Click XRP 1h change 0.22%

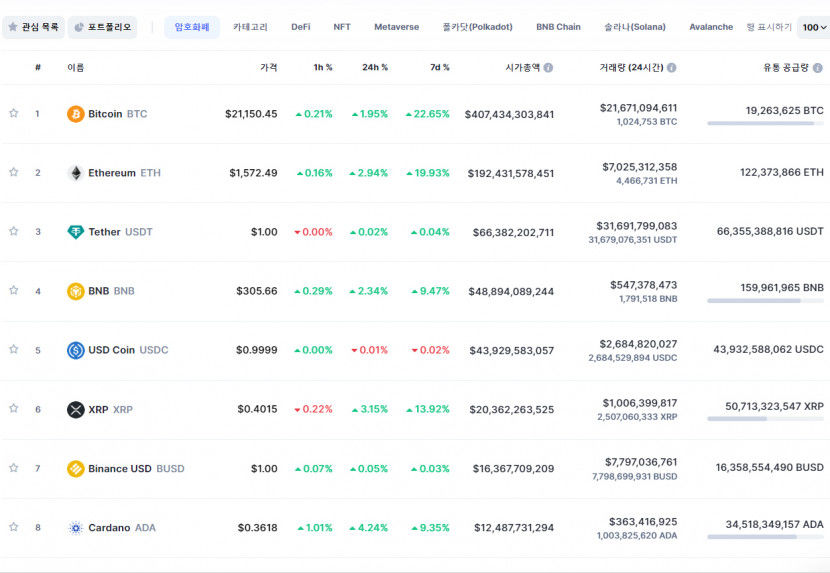313,409
